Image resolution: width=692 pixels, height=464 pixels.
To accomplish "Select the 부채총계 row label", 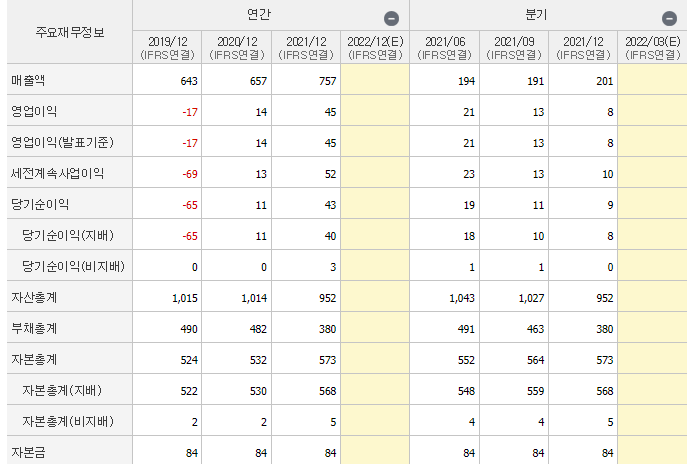I will (34, 328).
